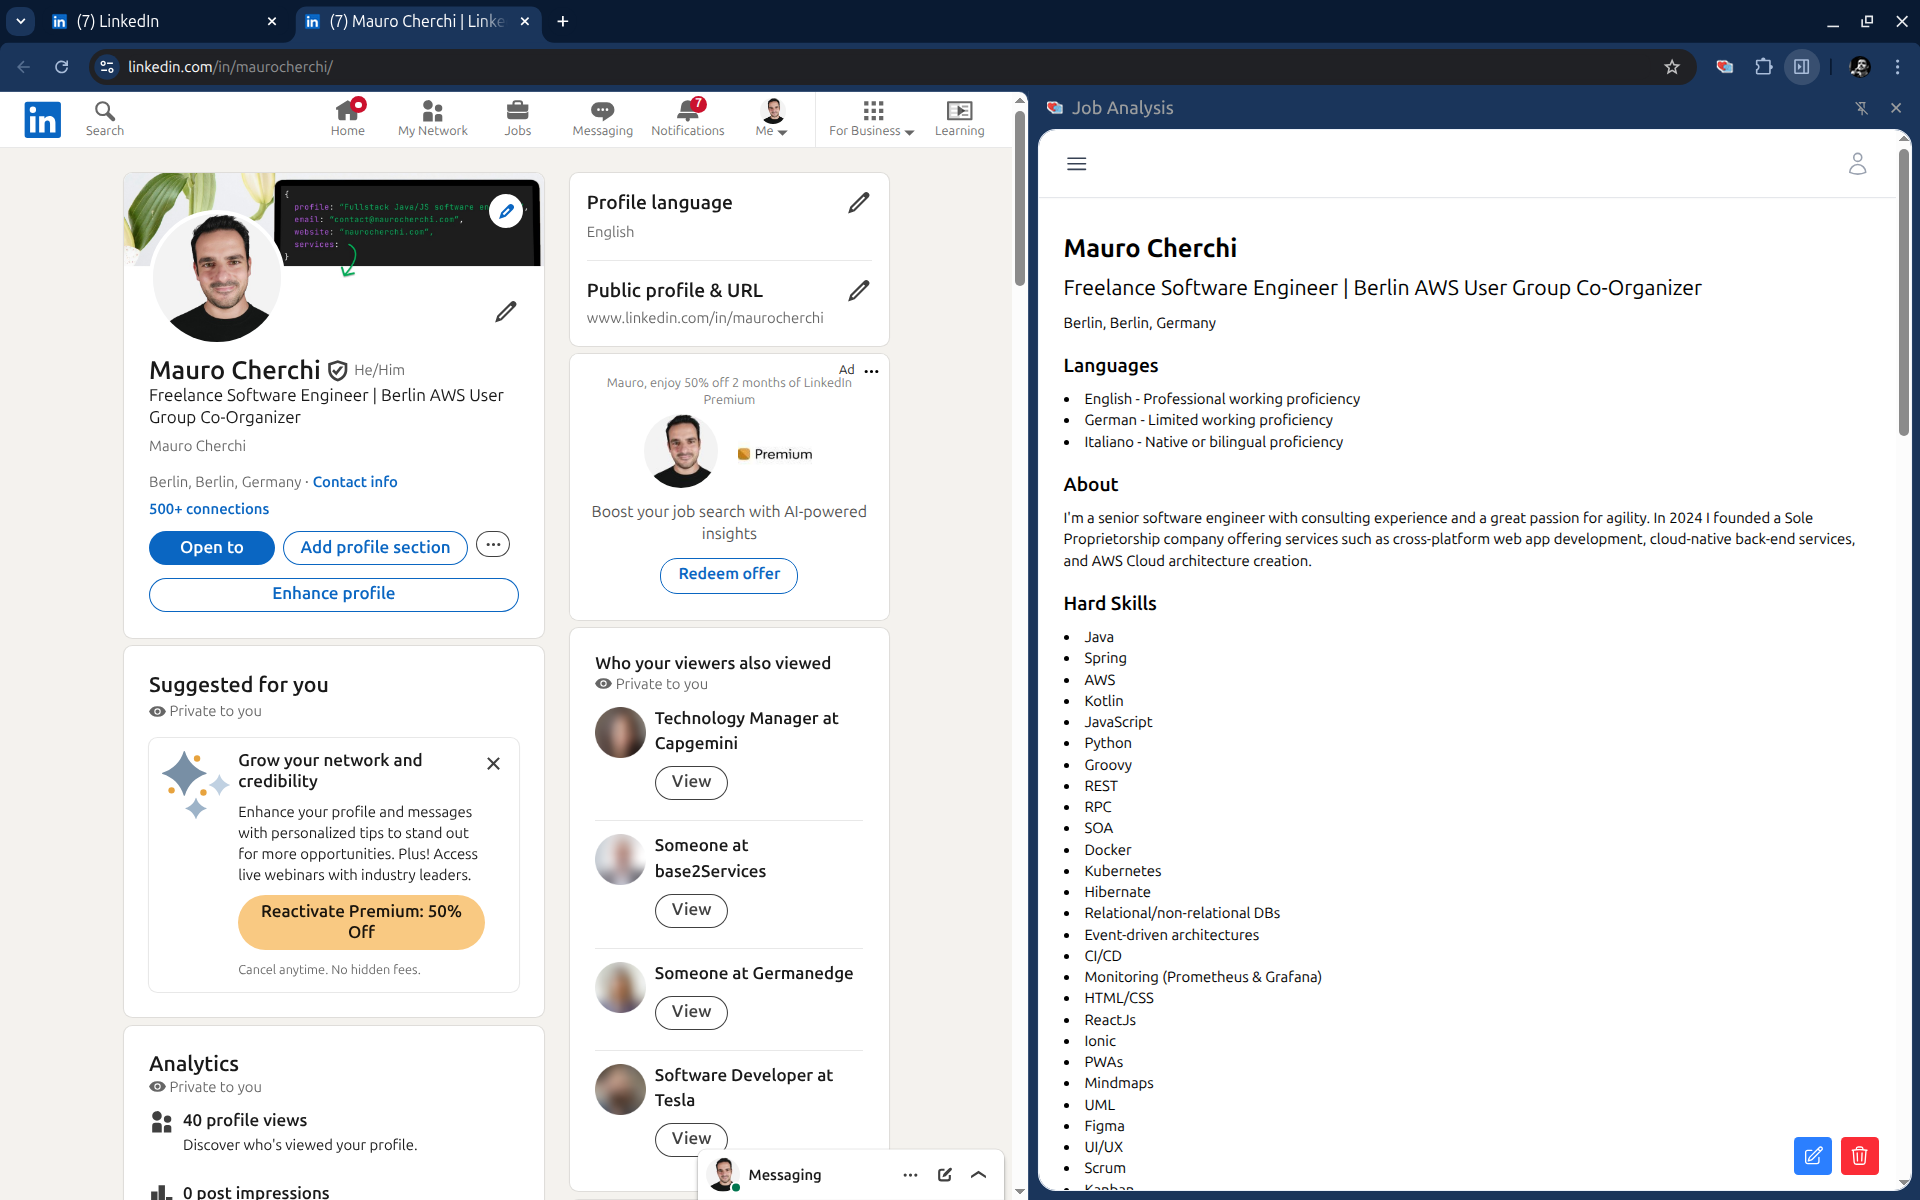Open LinkedIn Messaging speech bubble icon
Viewport: 1920px width, 1200px height.
pos(602,110)
